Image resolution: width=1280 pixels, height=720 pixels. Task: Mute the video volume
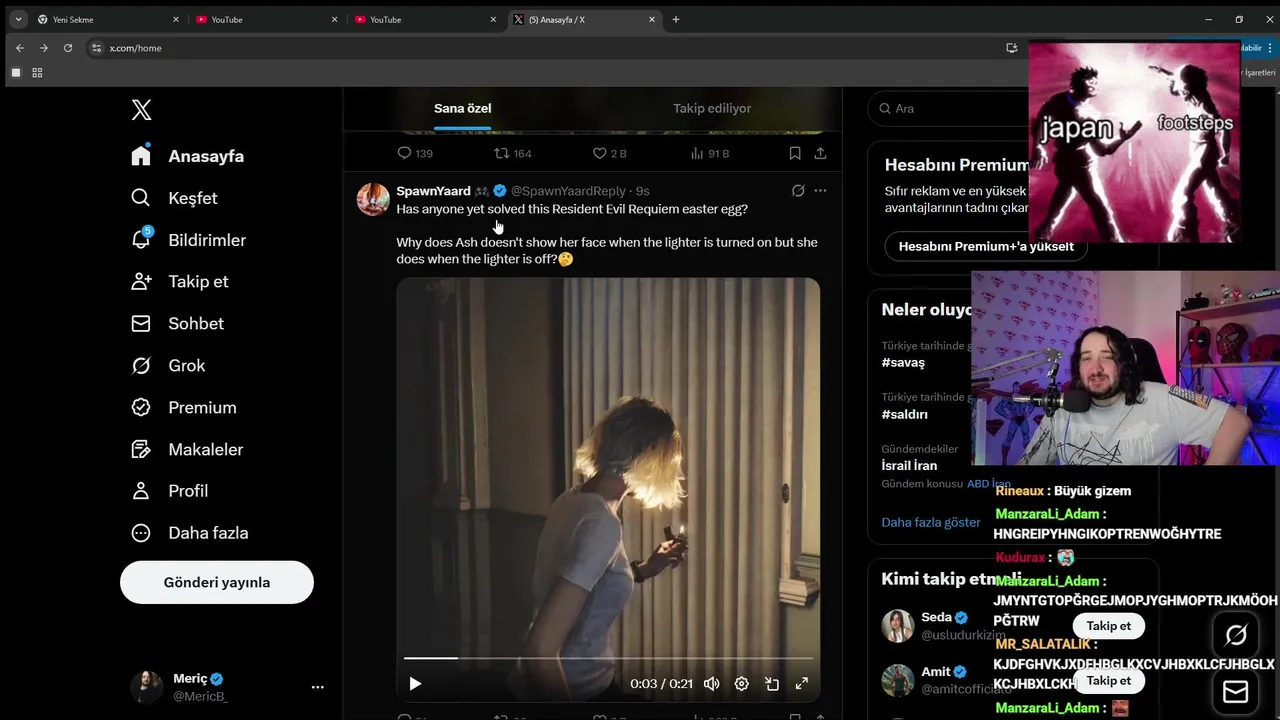[x=711, y=684]
